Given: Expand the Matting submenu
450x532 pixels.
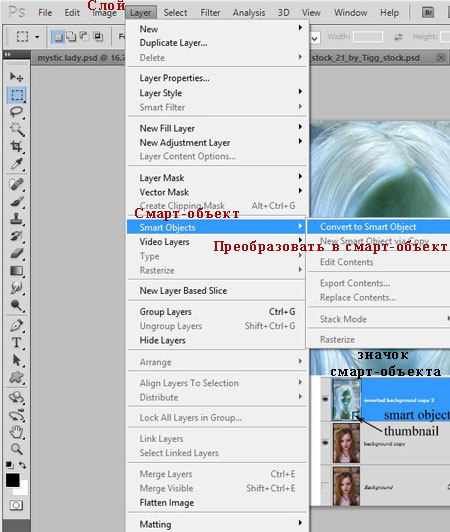Looking at the screenshot, I should point(217,524).
